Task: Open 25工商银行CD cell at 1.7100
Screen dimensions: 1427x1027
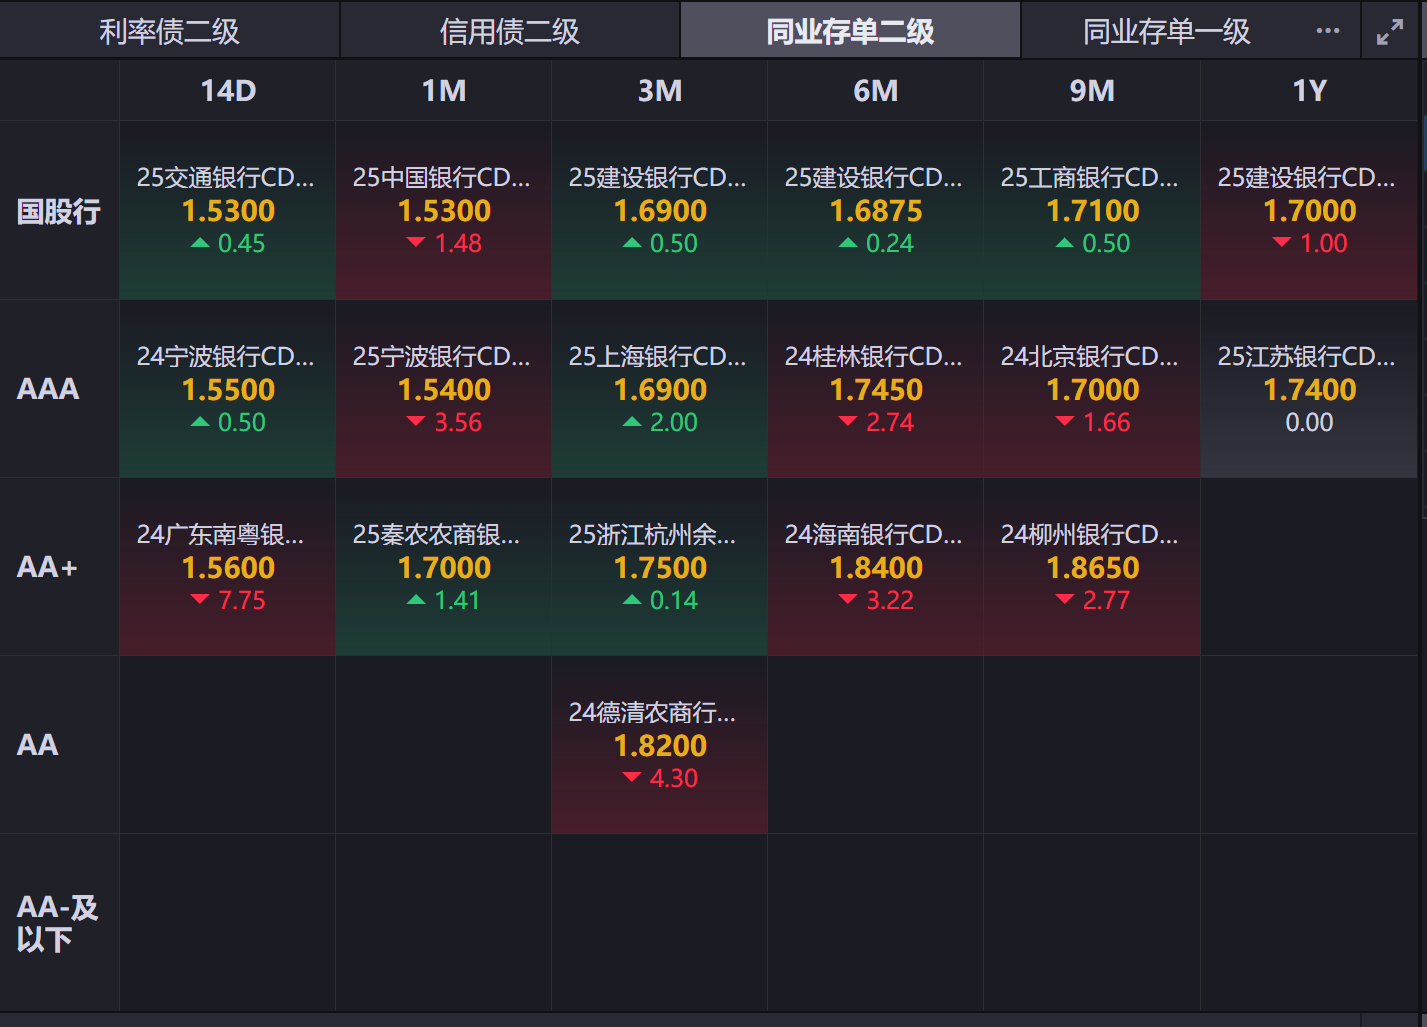Action: pyautogui.click(x=1092, y=211)
